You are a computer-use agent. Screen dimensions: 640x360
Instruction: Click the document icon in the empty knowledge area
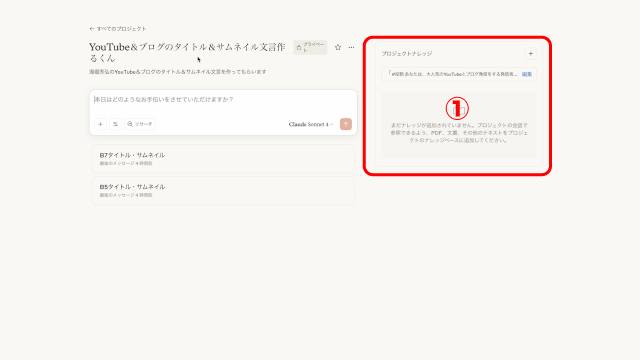tap(459, 110)
